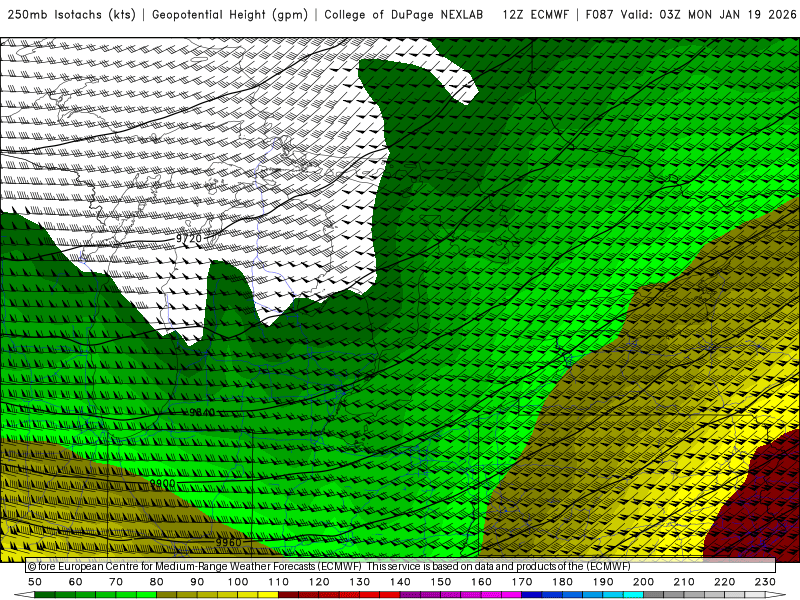Viewport: 800px width, 600px height.
Task: Click the 80 value on the color scale
Action: pos(157,582)
